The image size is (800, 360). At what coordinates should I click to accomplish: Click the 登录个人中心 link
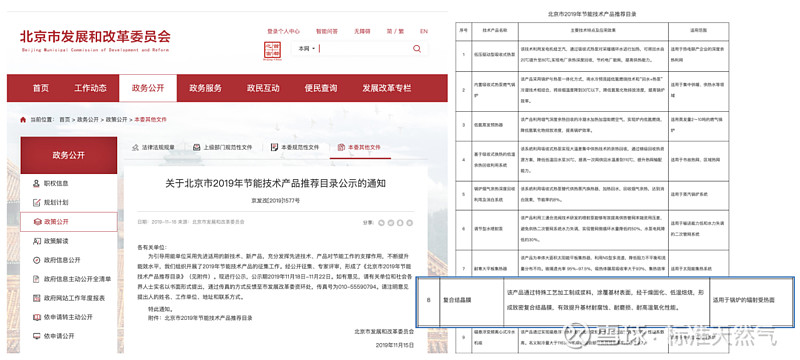[x=284, y=31]
